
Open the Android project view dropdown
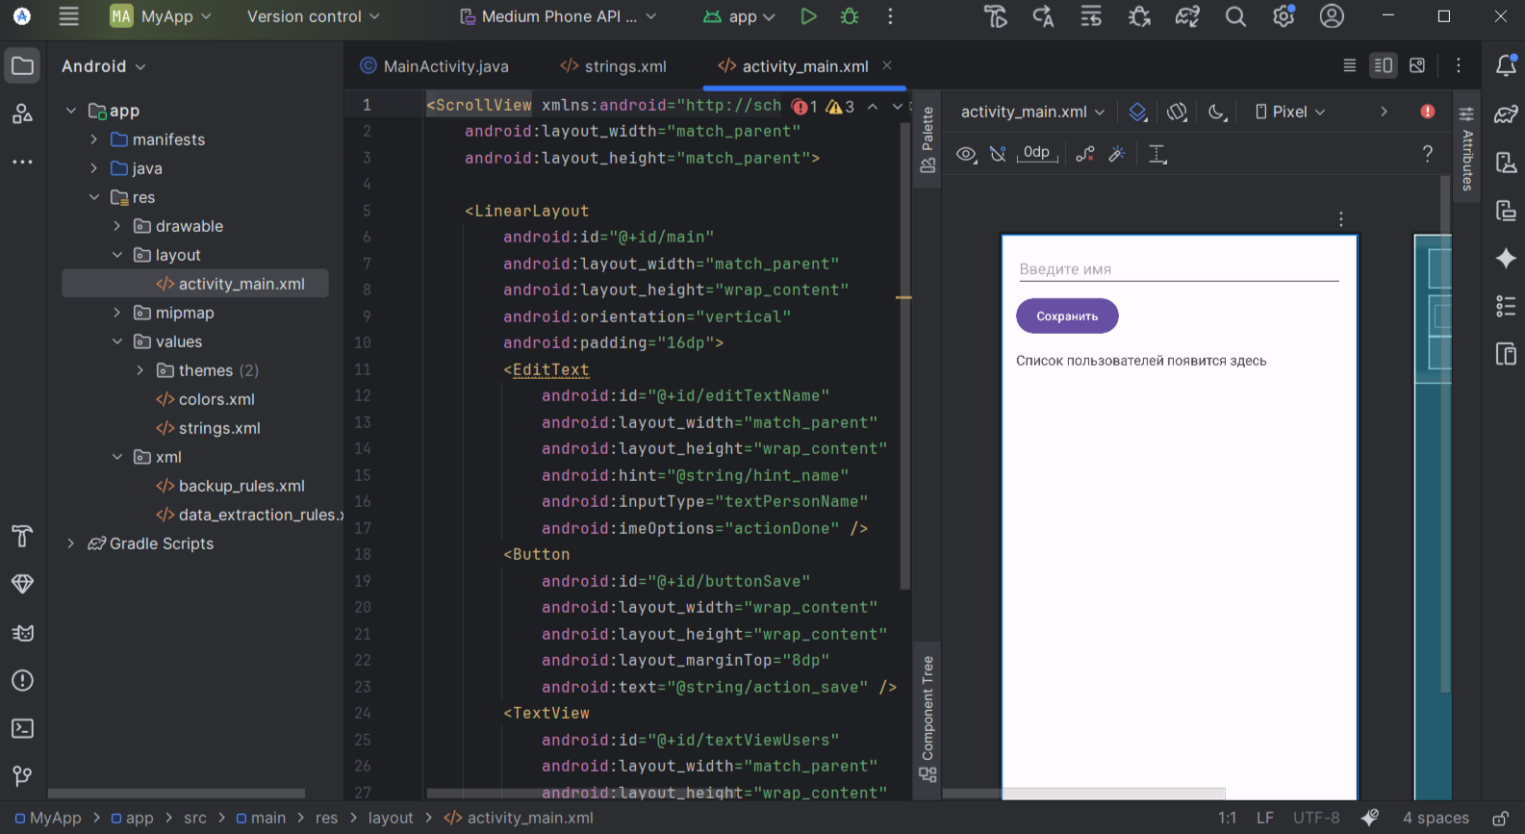(x=103, y=66)
